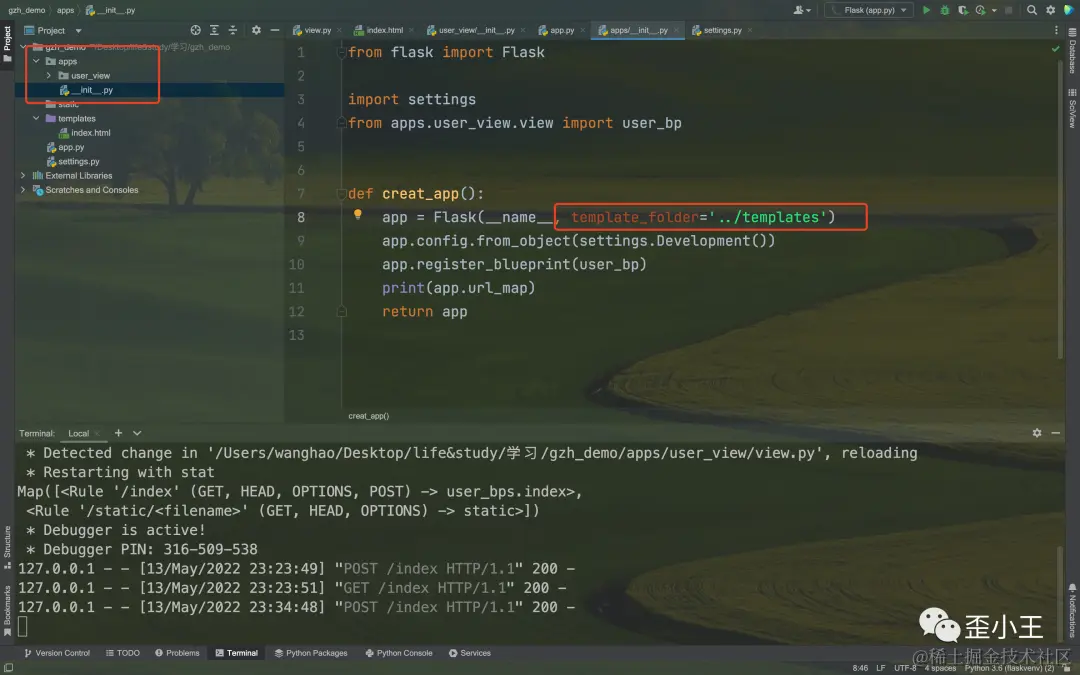This screenshot has height=675, width=1080.
Task: Open Project view mode dropdown arrow
Action: pos(79,31)
